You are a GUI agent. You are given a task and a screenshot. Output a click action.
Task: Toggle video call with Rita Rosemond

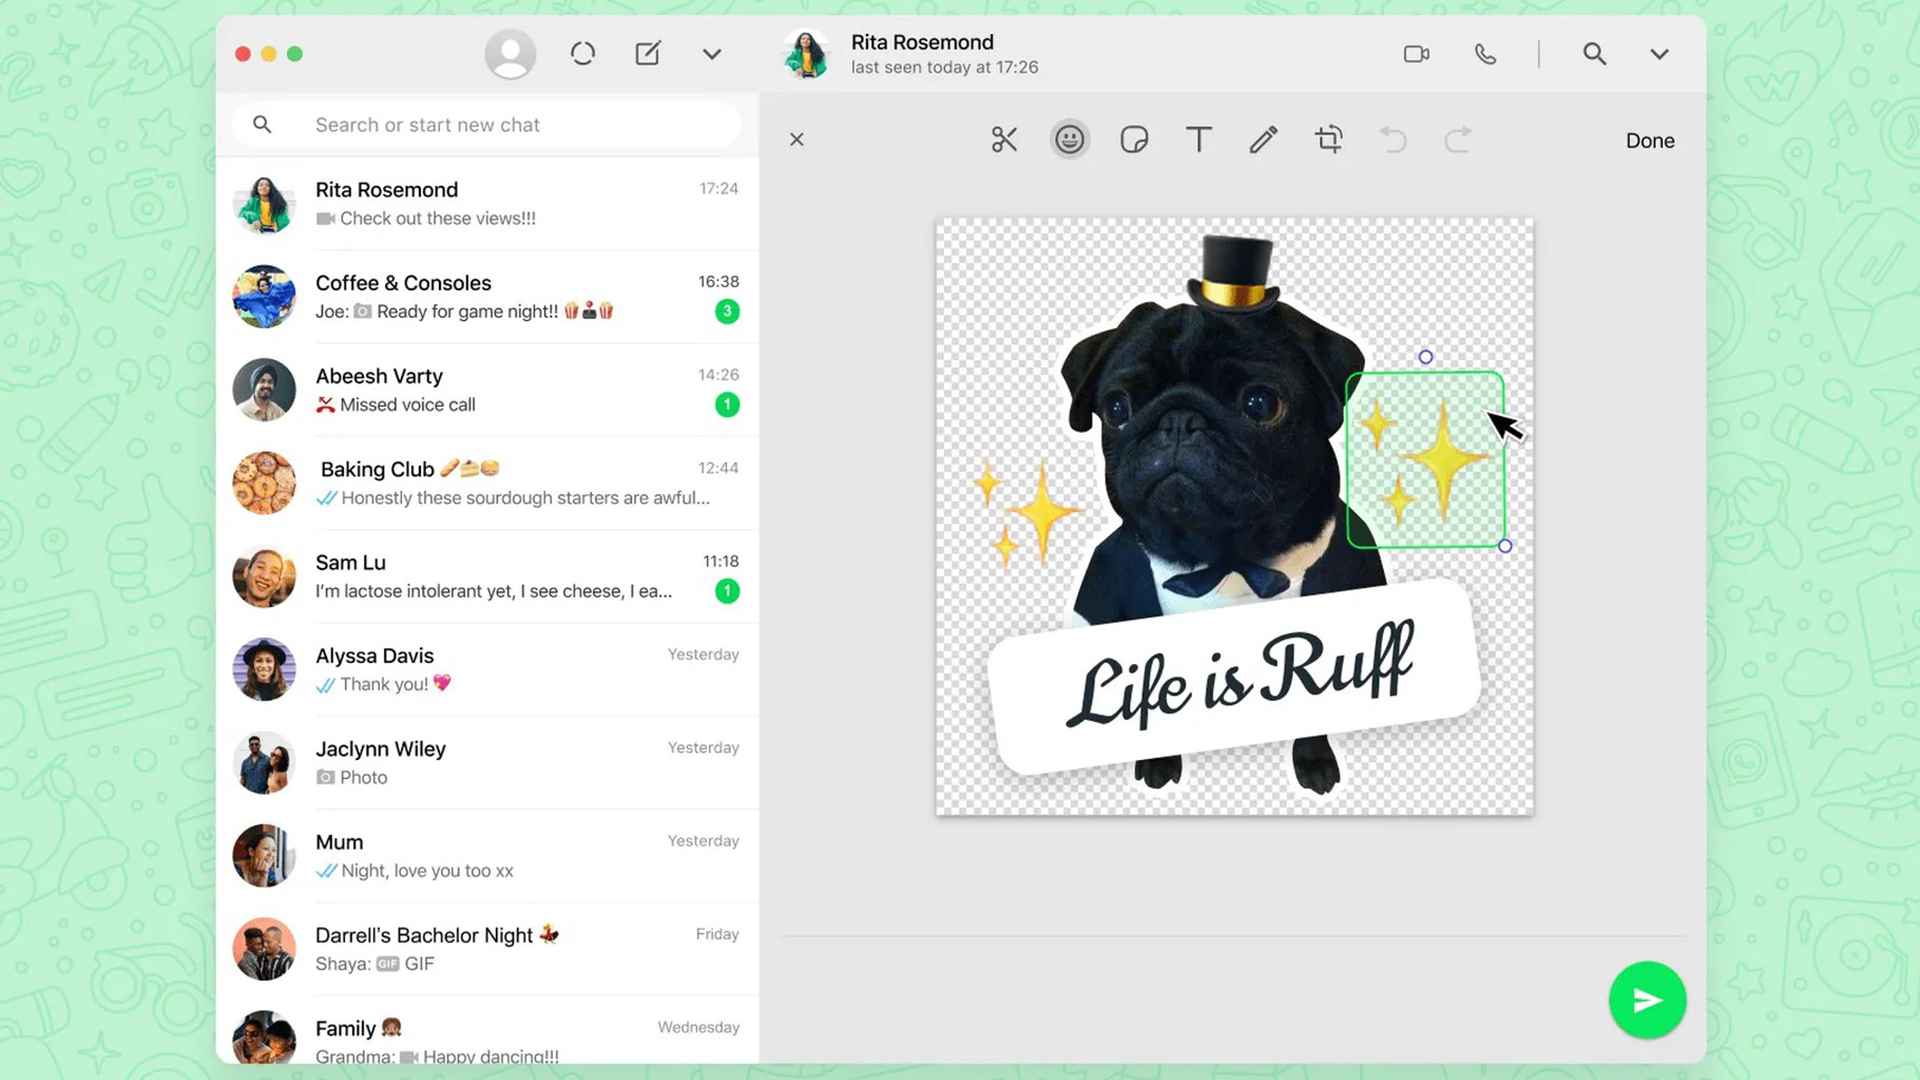[x=1418, y=53]
